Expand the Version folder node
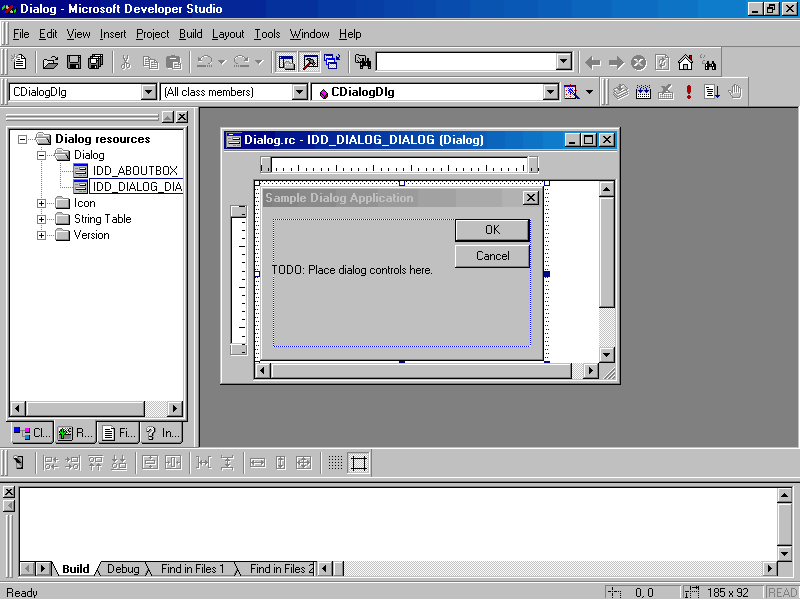The image size is (800, 600). (42, 235)
